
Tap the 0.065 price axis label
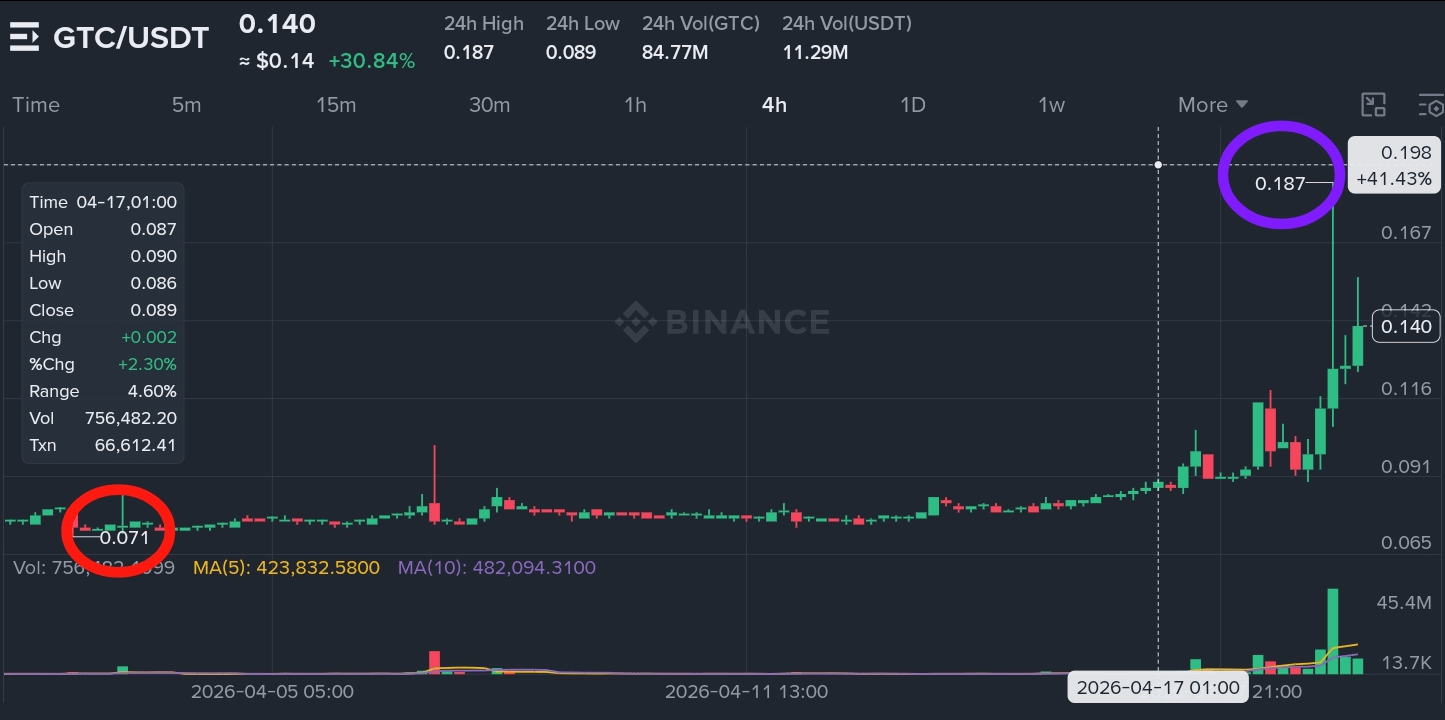[x=1406, y=543]
